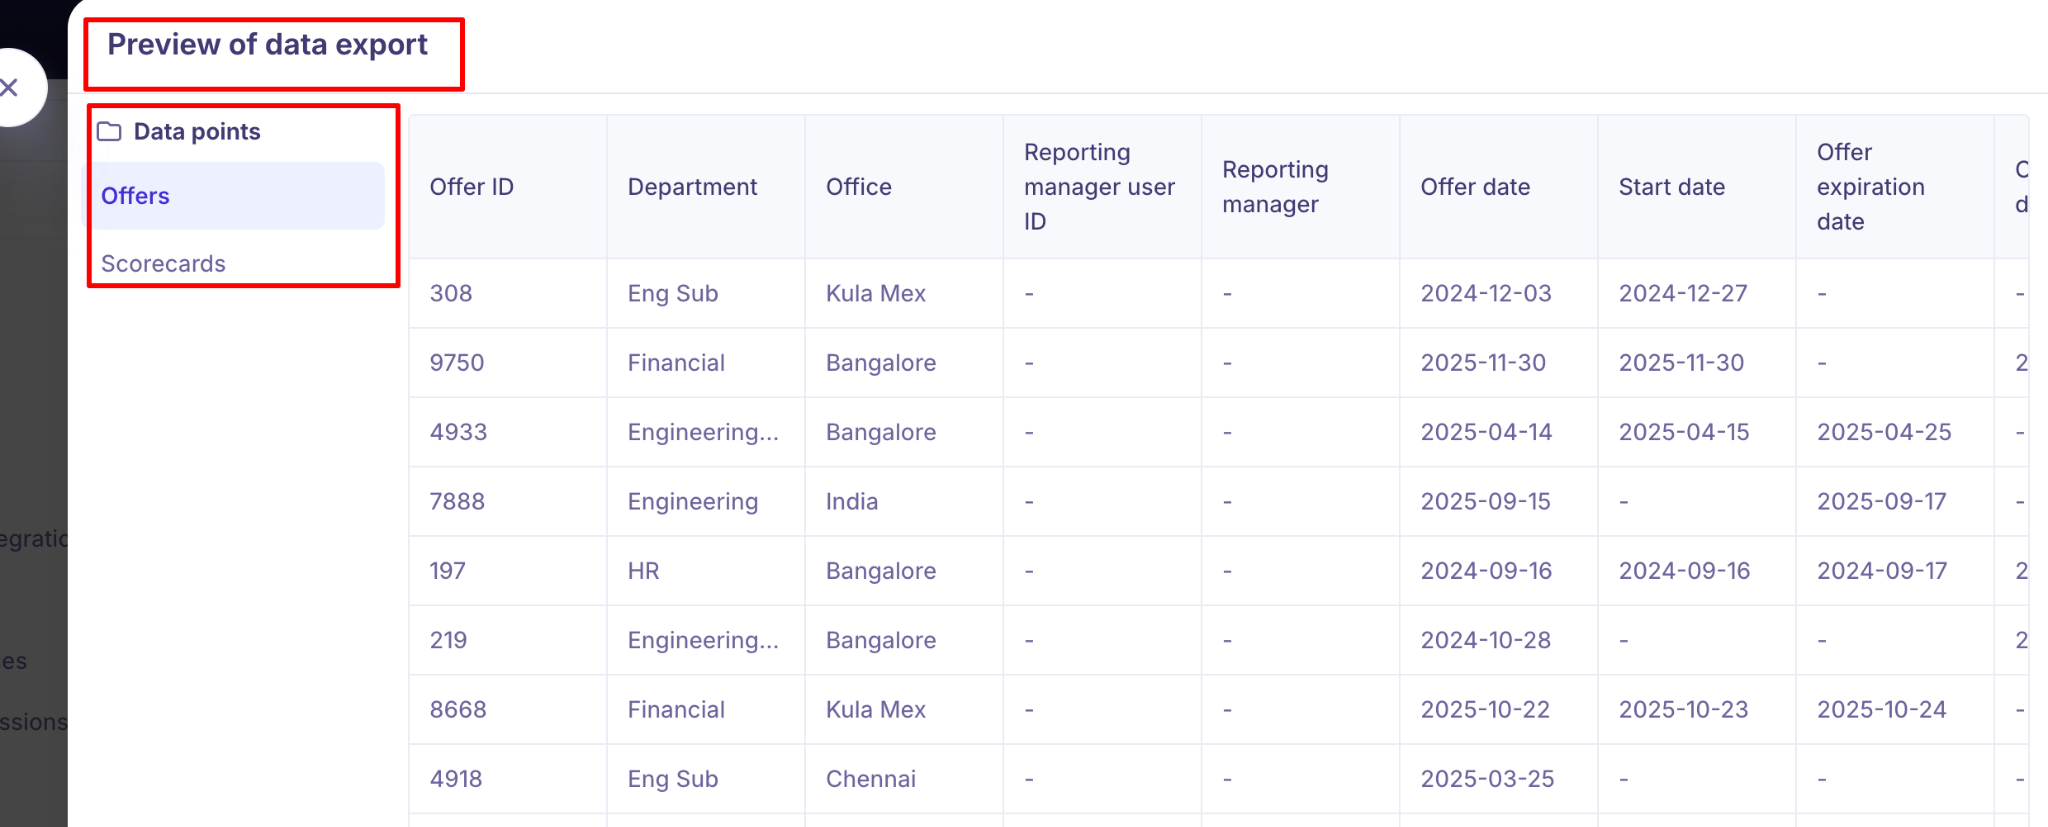Image resolution: width=2048 pixels, height=827 pixels.
Task: Close the data export preview panel
Action: click(x=12, y=88)
